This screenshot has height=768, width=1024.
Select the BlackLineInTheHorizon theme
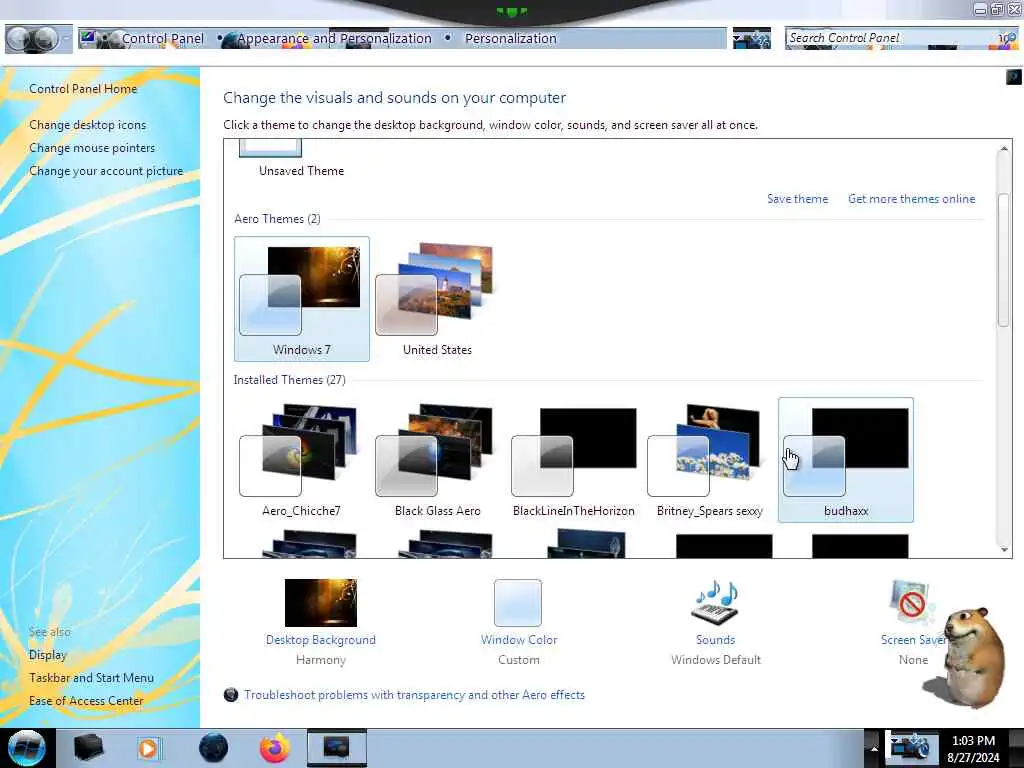573,460
